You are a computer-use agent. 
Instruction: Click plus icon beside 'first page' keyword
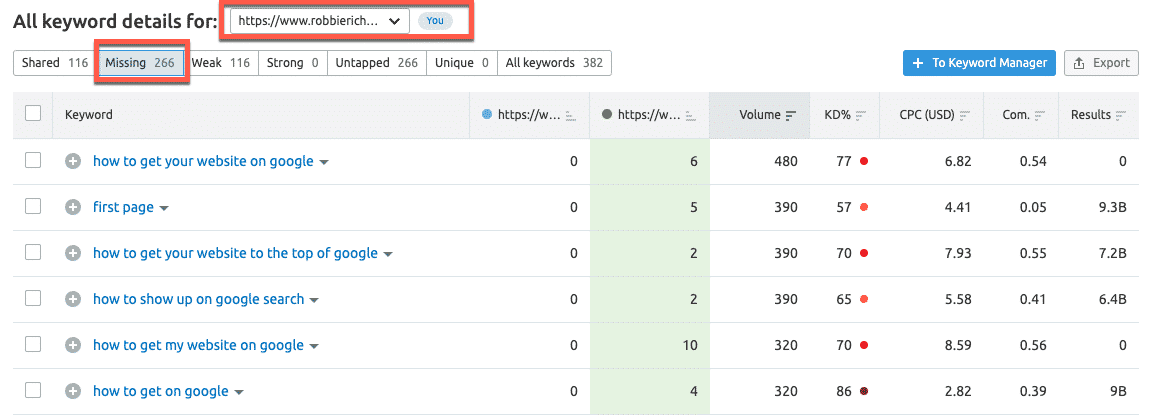pyautogui.click(x=73, y=207)
